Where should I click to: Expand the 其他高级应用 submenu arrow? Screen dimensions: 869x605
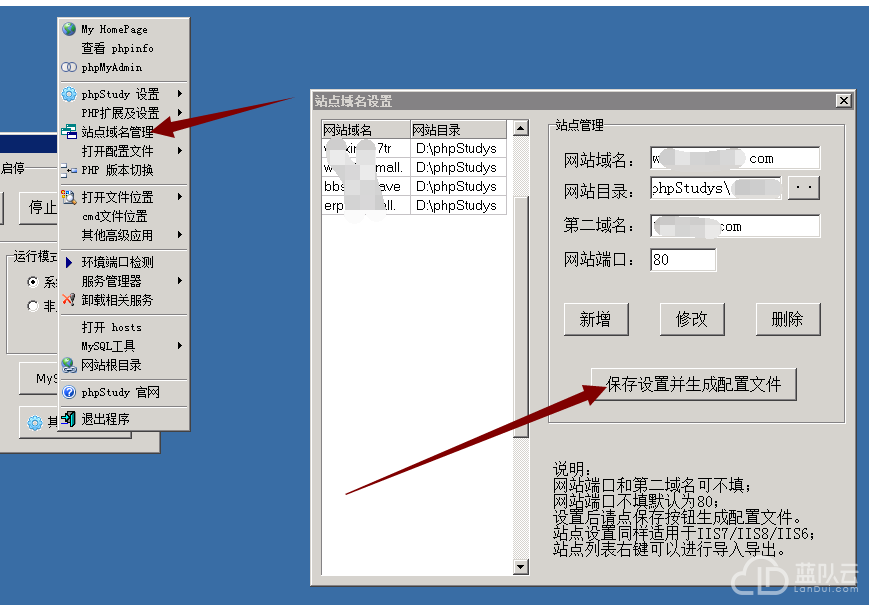click(180, 235)
